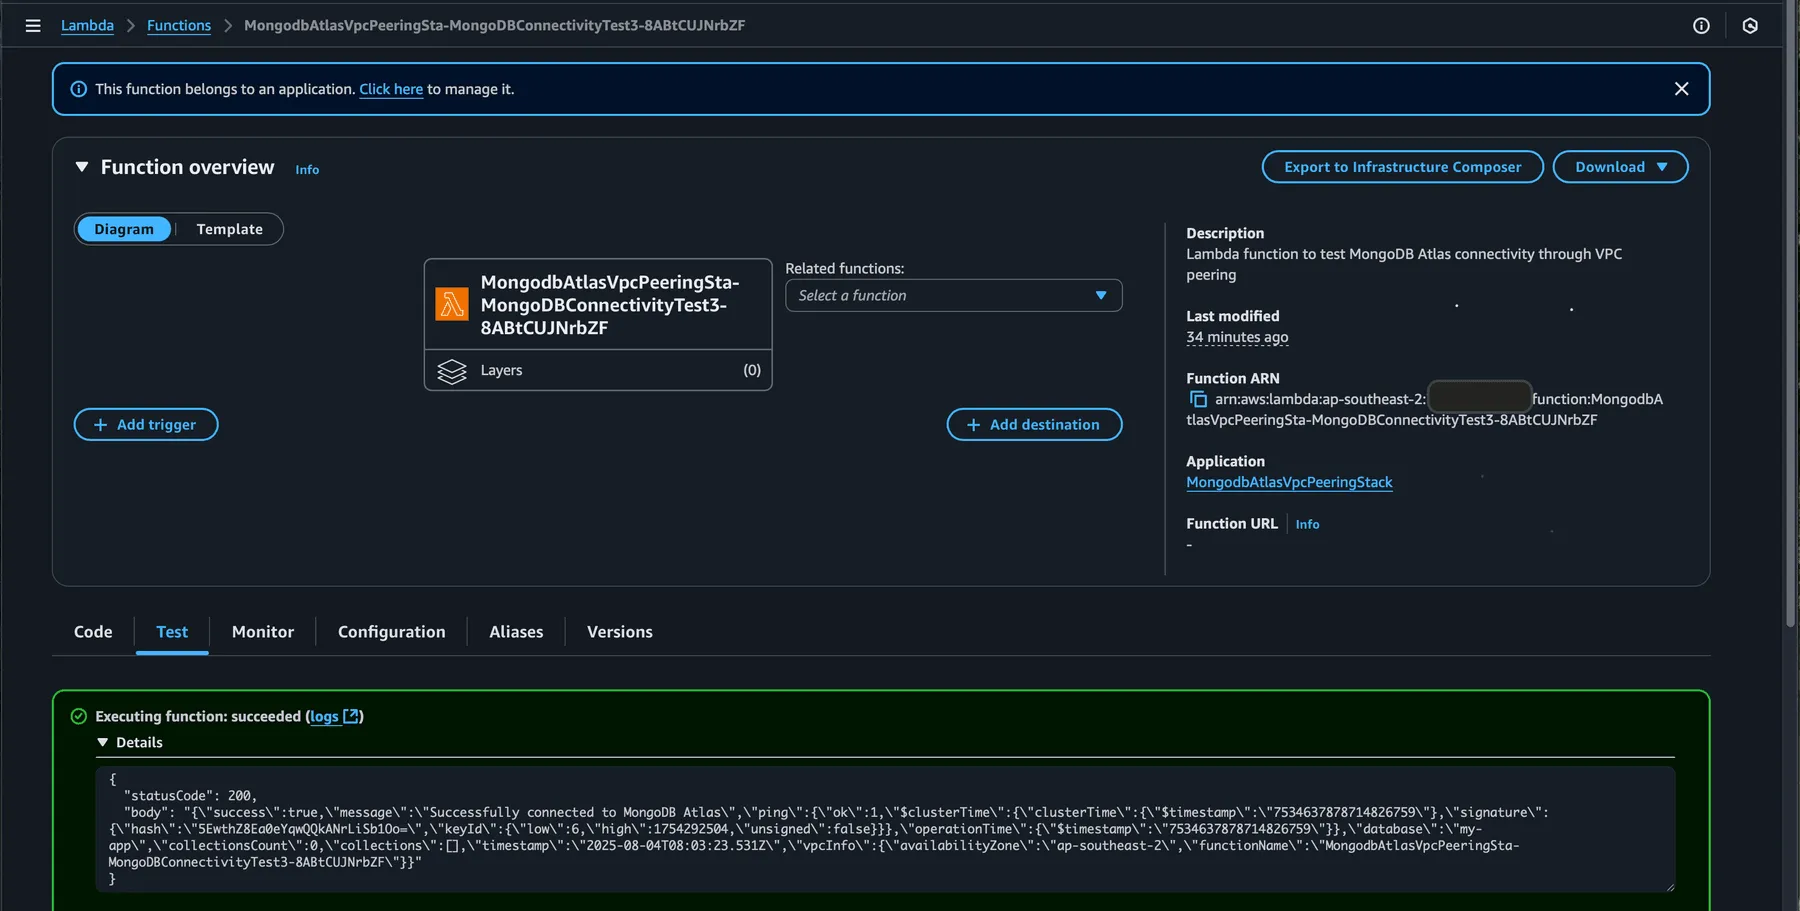Screen dimensions: 1800x911
Task: Open the hamburger navigation menu
Action: (x=33, y=26)
